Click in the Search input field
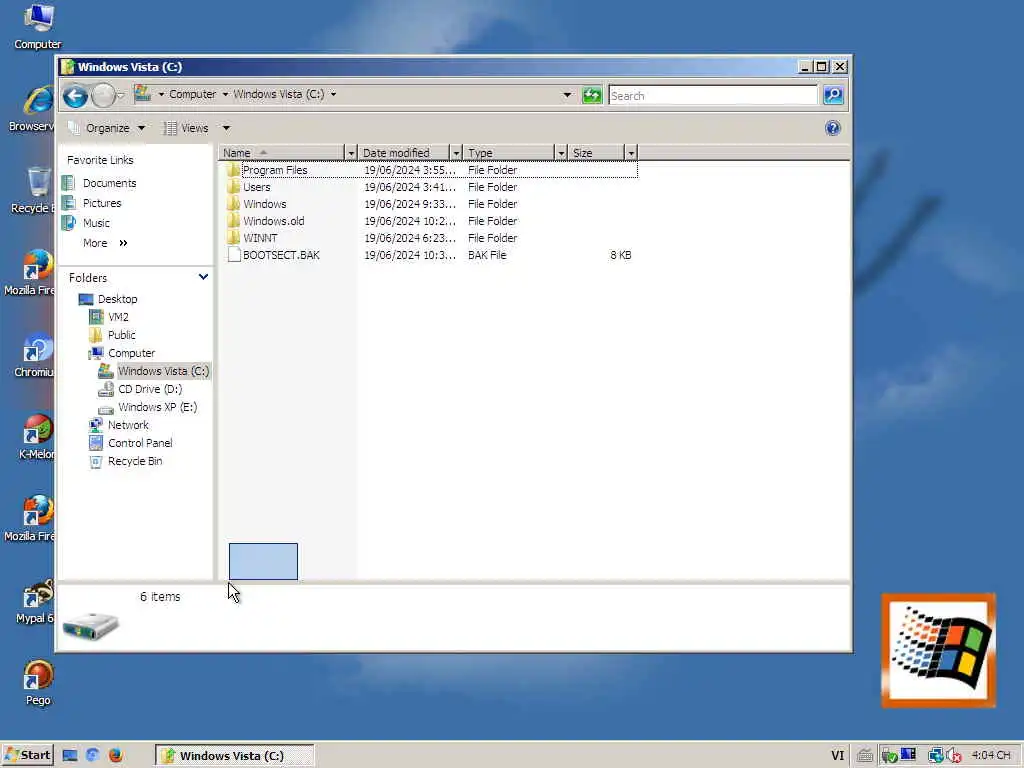This screenshot has width=1024, height=768. pos(712,95)
